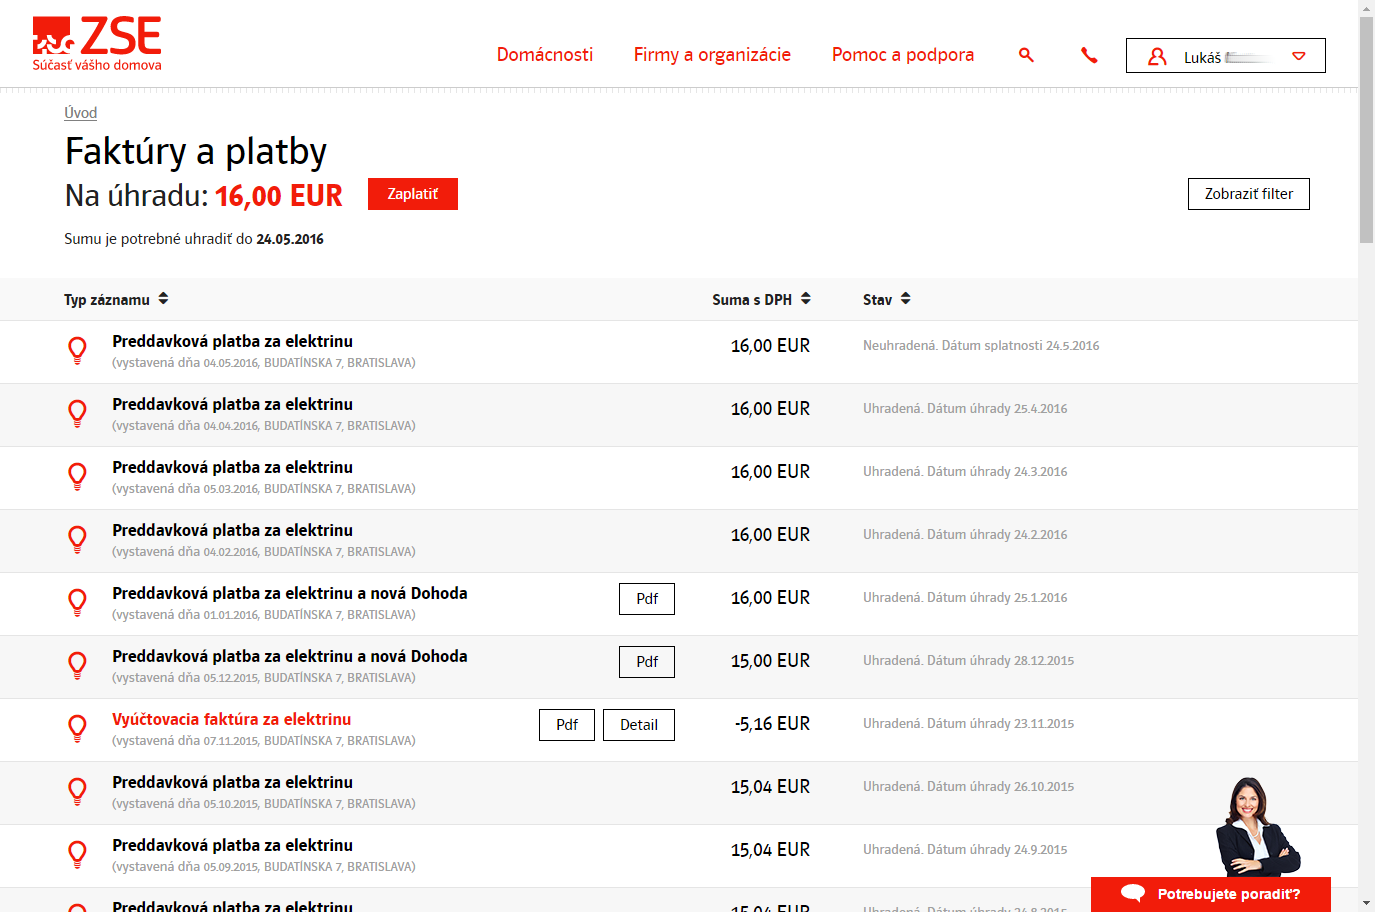Click bulb icon of invoice issued 04.04.2016
Screen dimensions: 1375x912
coord(77,414)
